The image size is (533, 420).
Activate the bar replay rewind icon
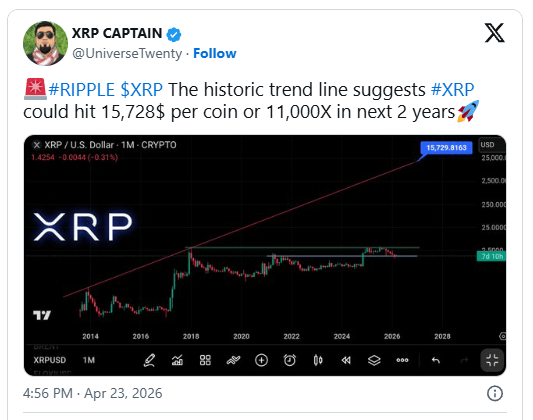coord(346,360)
